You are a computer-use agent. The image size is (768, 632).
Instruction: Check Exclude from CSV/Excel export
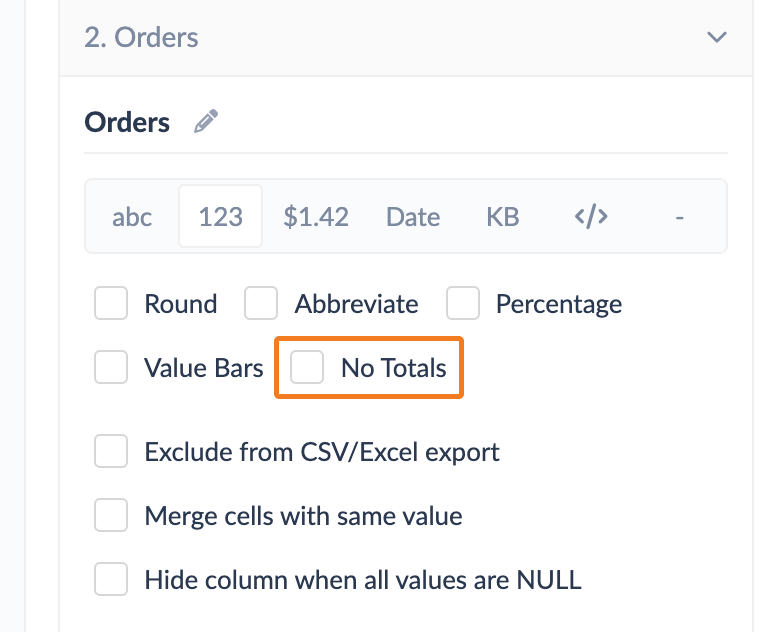click(x=111, y=451)
